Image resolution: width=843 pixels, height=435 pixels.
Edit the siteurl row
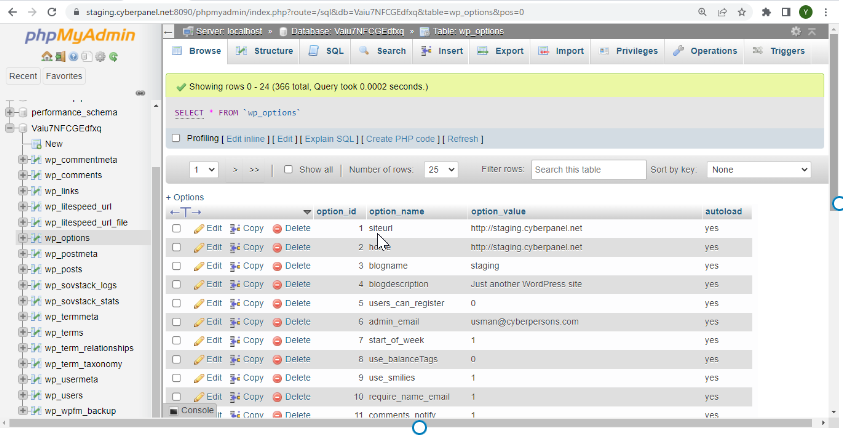tap(208, 228)
